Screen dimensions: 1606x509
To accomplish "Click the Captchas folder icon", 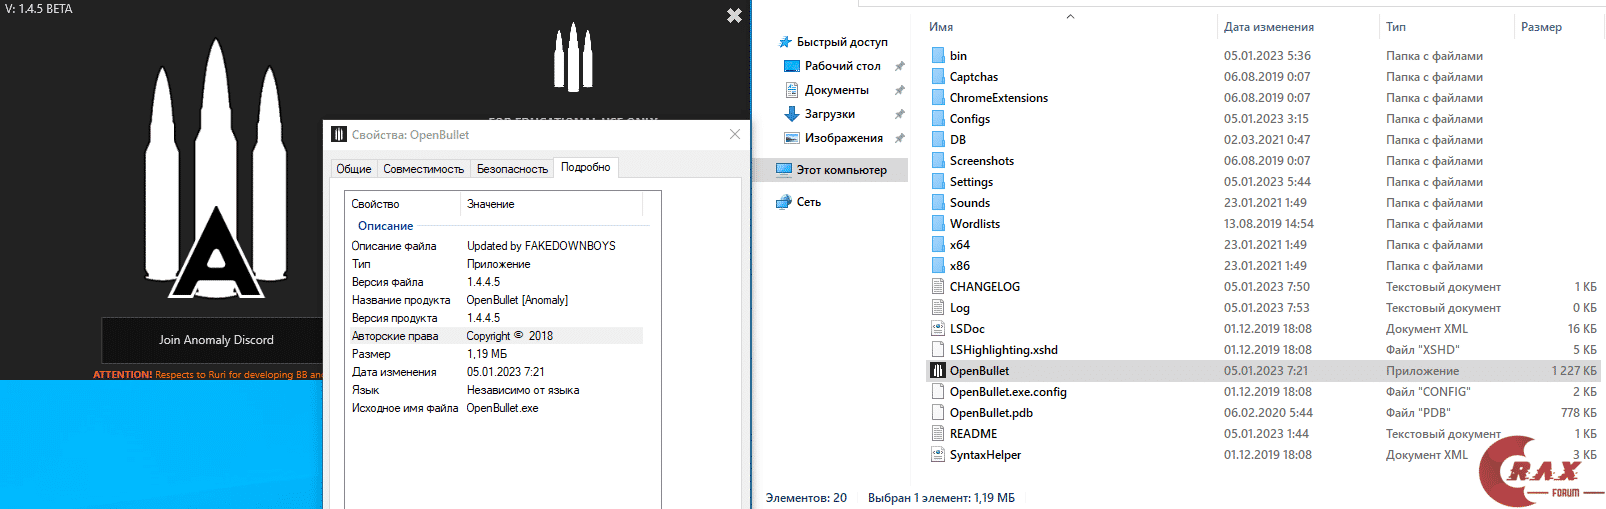I will pyautogui.click(x=938, y=77).
